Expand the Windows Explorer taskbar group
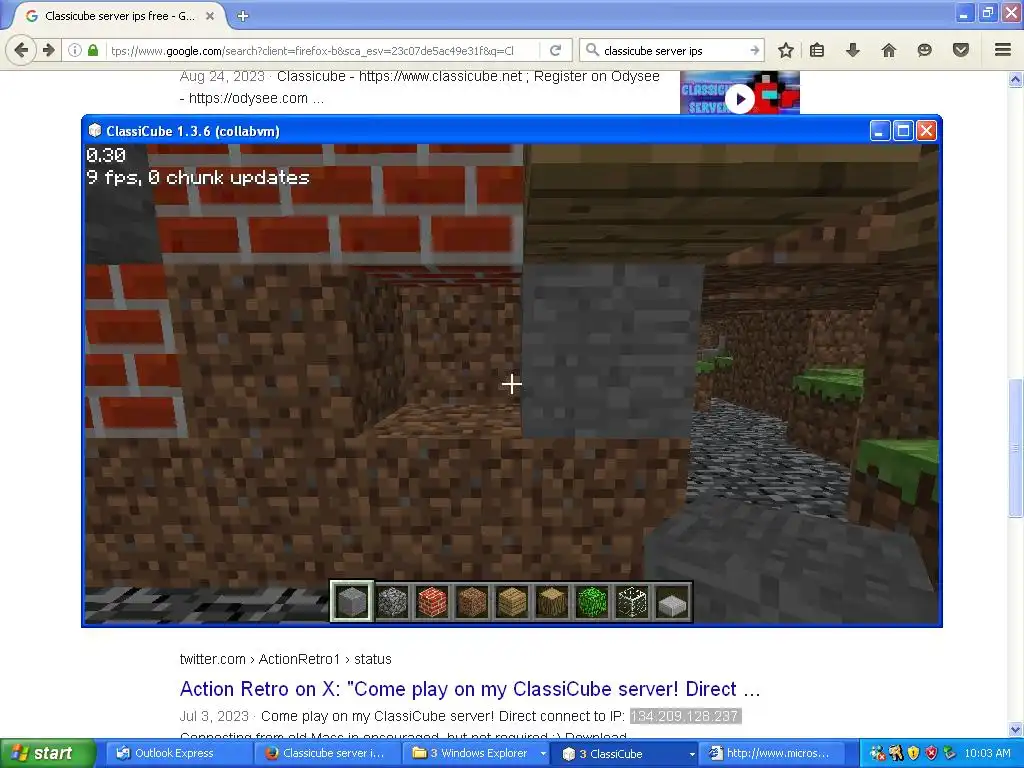 (543, 754)
